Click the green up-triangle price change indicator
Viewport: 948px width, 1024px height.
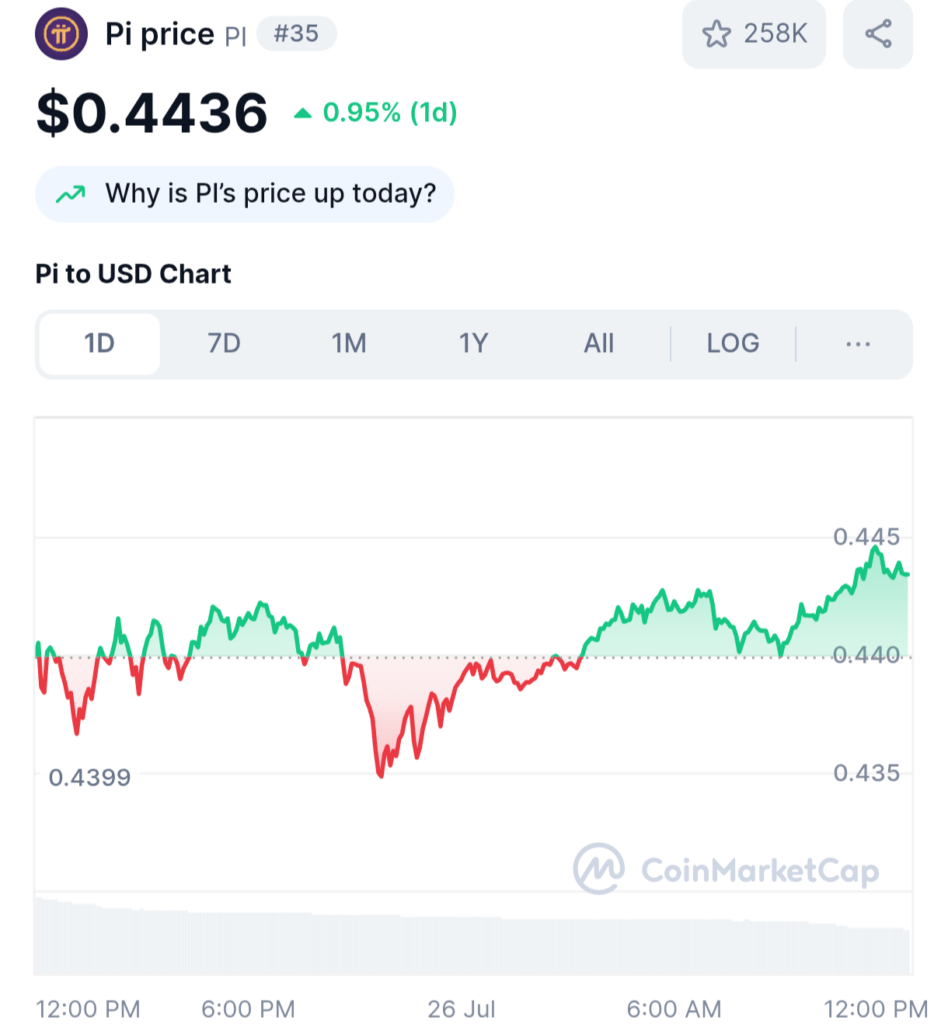302,114
